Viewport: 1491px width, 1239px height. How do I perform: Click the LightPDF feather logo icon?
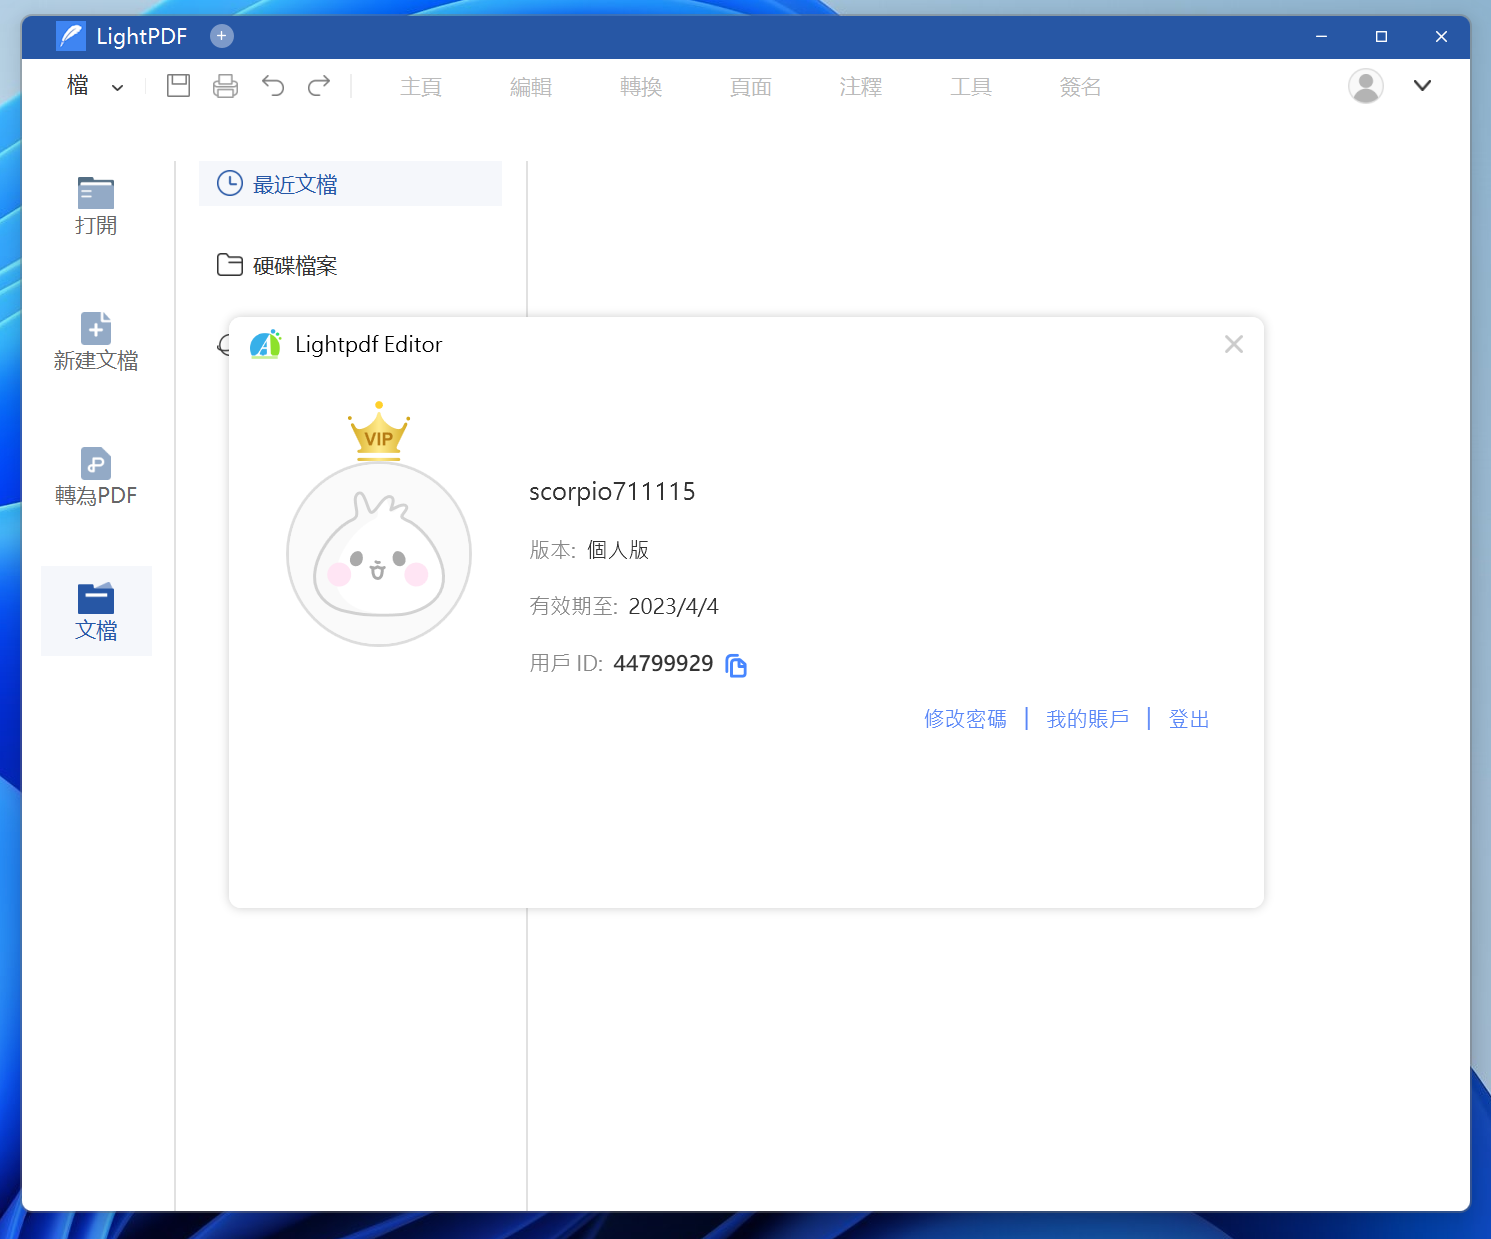click(71, 36)
